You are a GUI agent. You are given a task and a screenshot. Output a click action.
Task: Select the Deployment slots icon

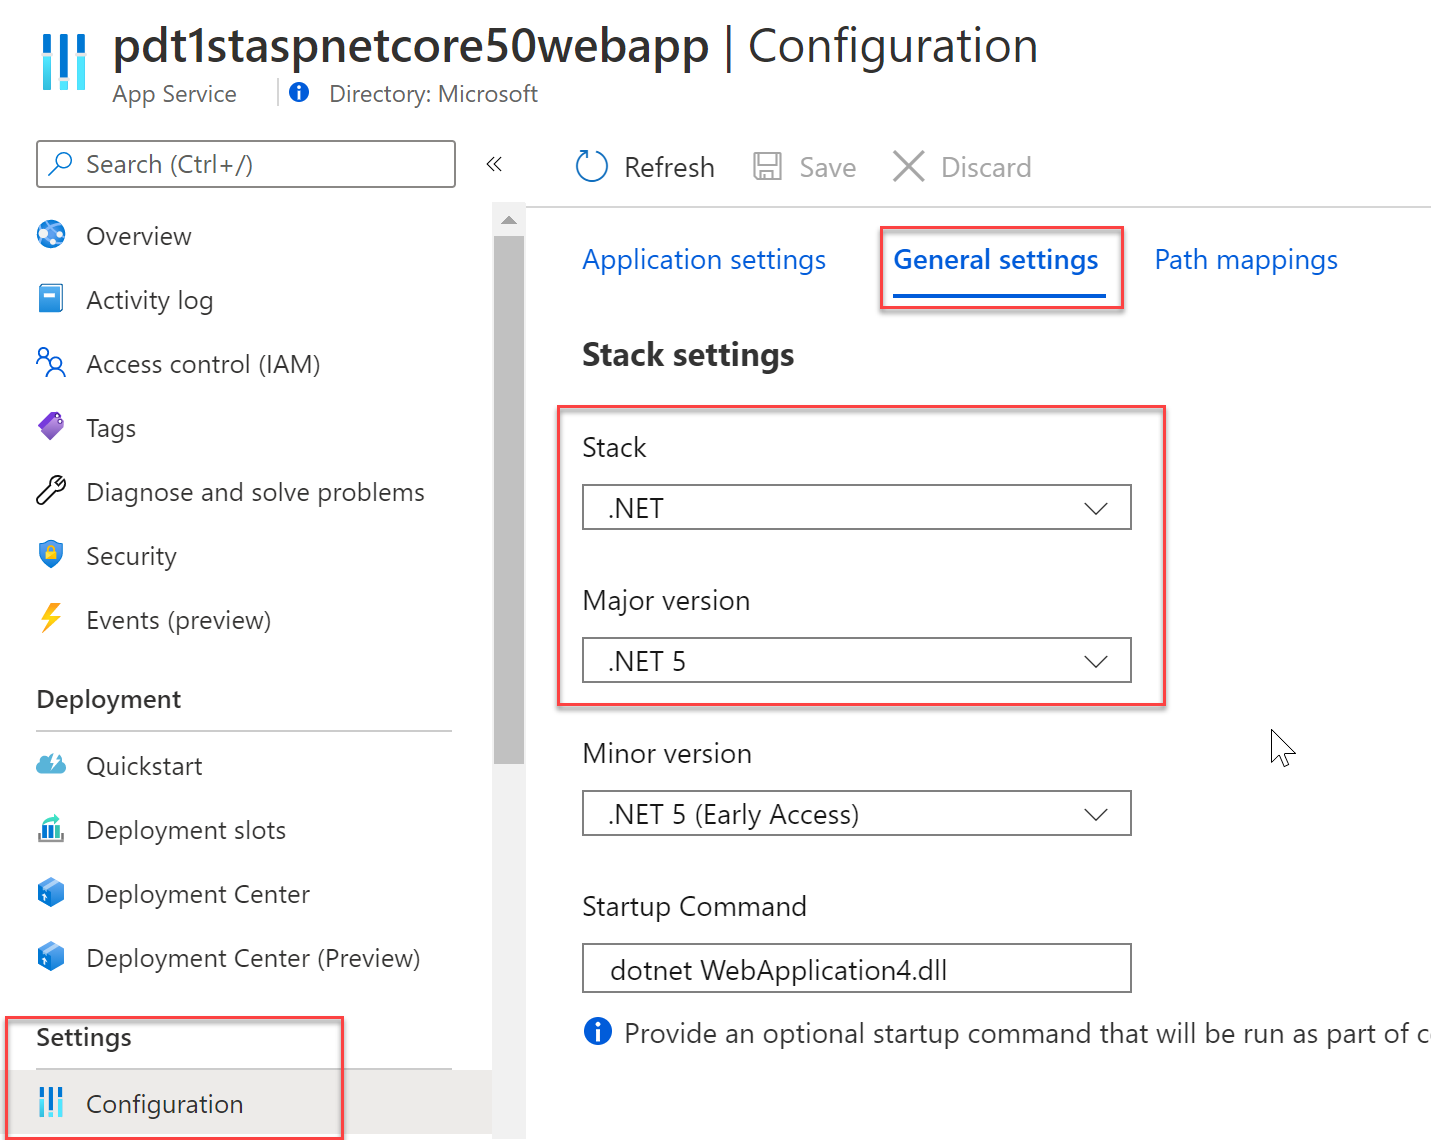[x=51, y=829]
